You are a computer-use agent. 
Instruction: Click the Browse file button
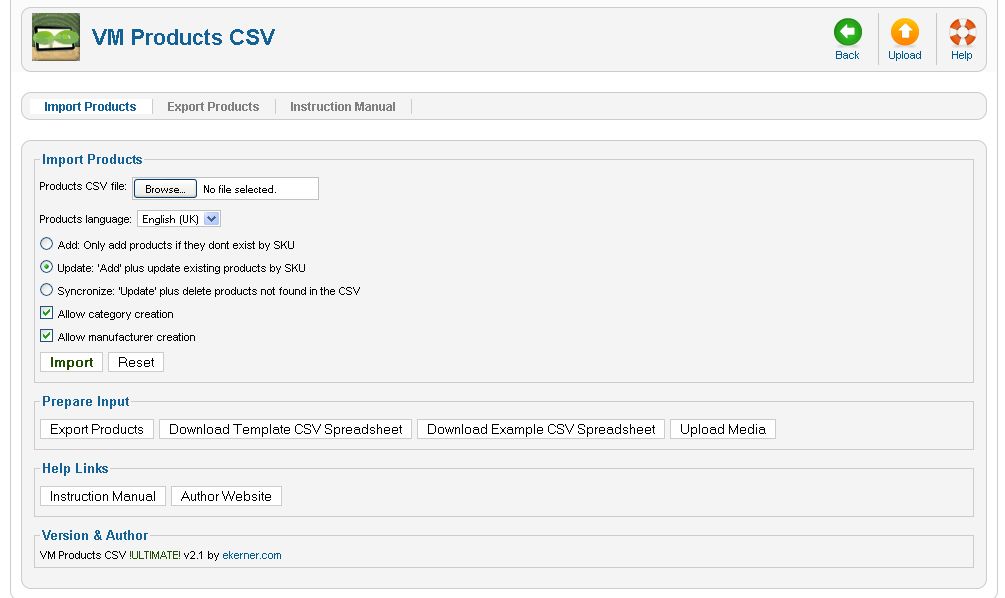165,189
